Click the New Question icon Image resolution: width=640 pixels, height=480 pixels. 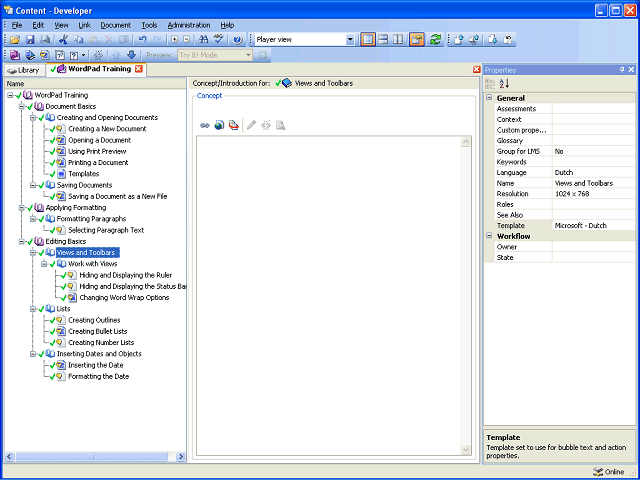tap(74, 55)
